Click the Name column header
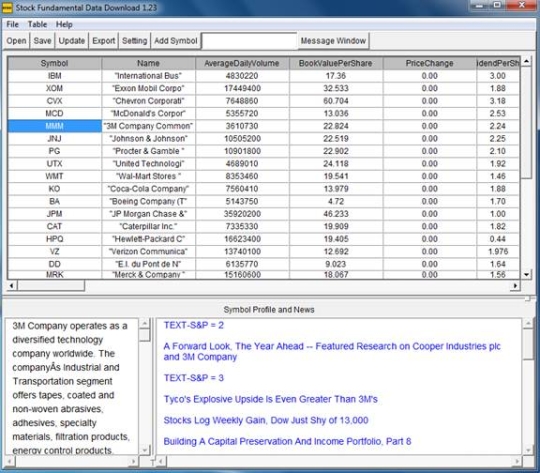The image size is (540, 473). 148,63
